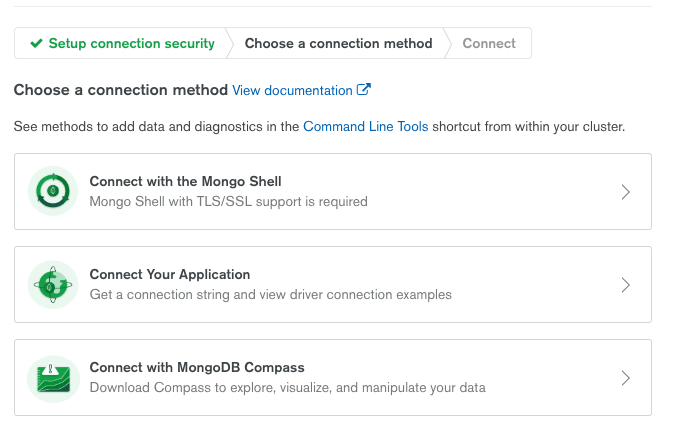
Task: Click the TLS/SSL support is required description
Action: (228, 201)
